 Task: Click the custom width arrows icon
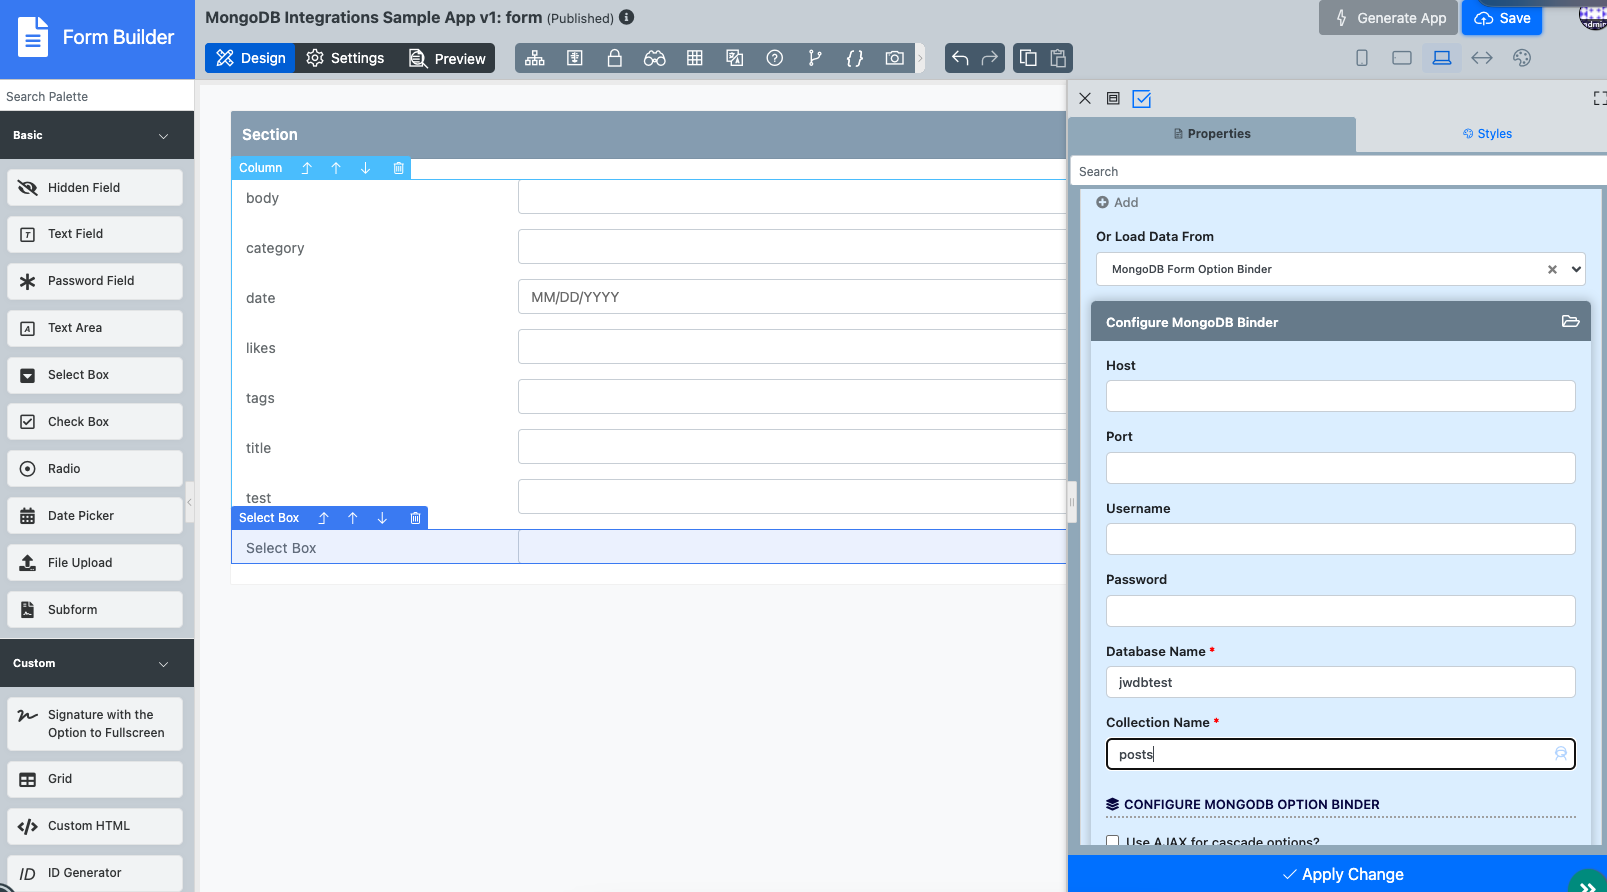tap(1482, 58)
